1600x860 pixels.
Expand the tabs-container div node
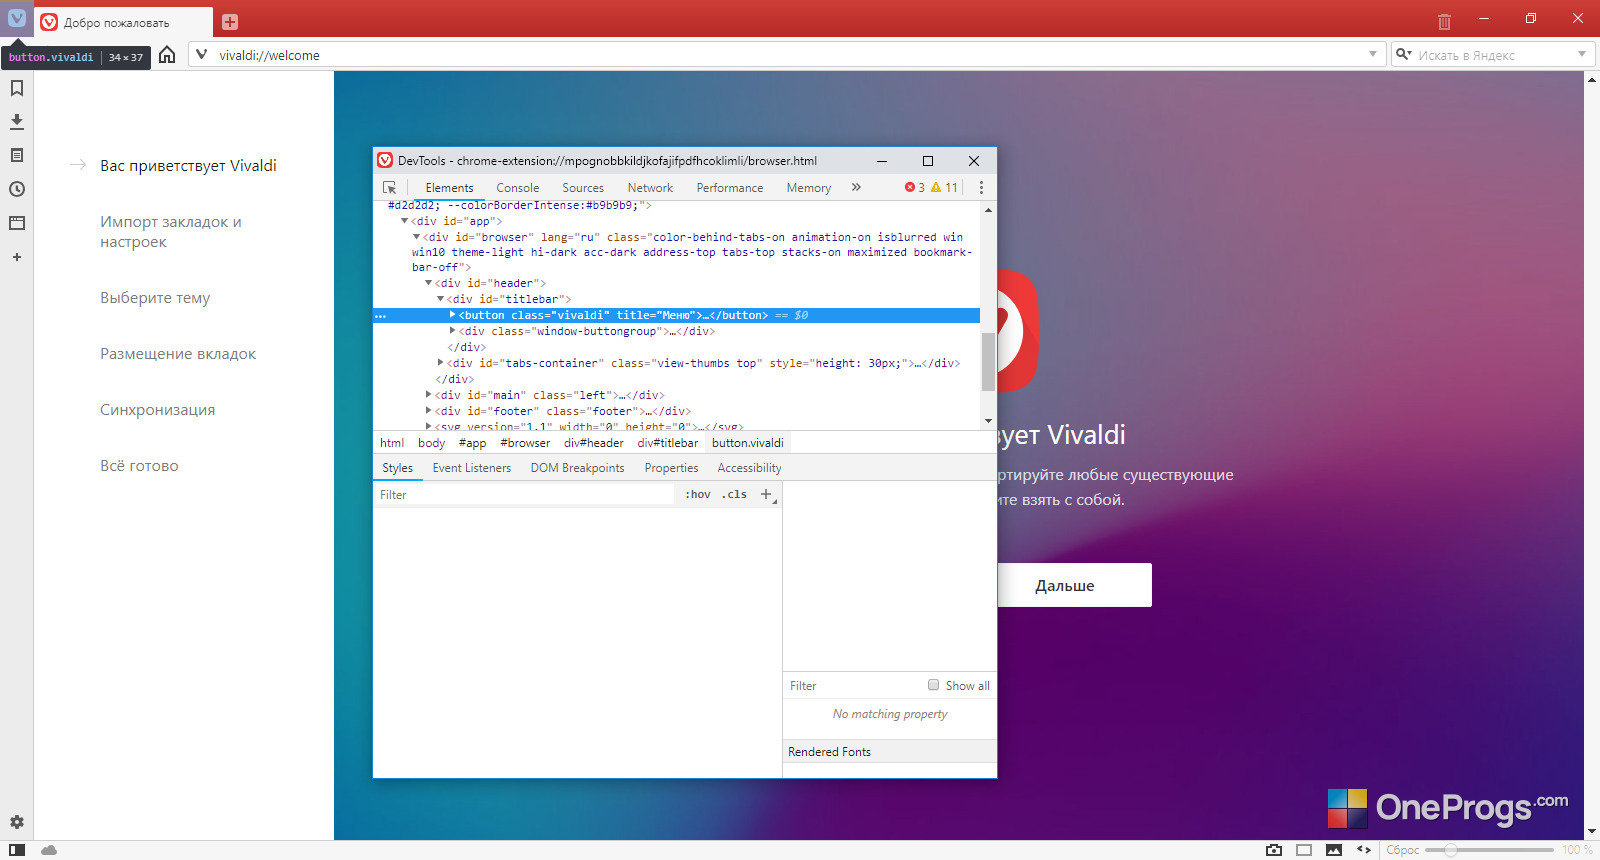pos(441,363)
